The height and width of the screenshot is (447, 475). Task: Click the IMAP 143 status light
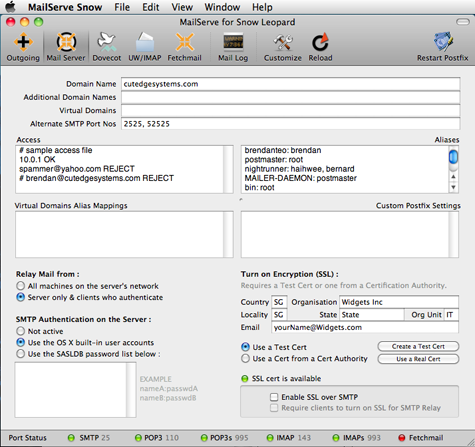point(270,438)
